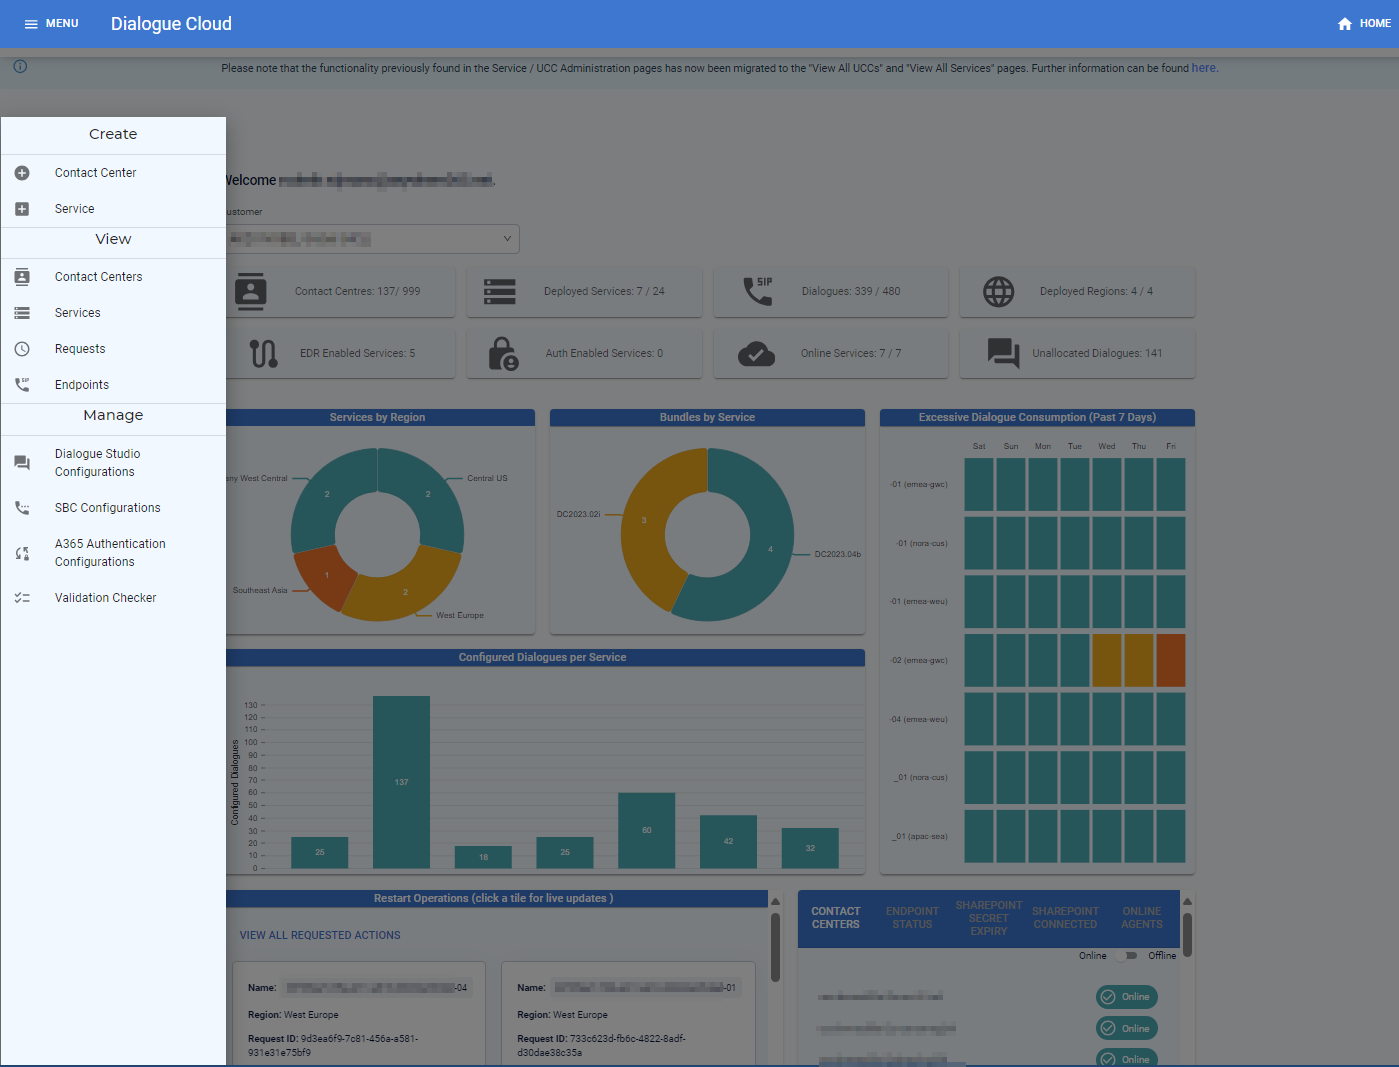This screenshot has width=1399, height=1067.
Task: Click the contact card icon beside Contact Centers
Action: (x=22, y=277)
